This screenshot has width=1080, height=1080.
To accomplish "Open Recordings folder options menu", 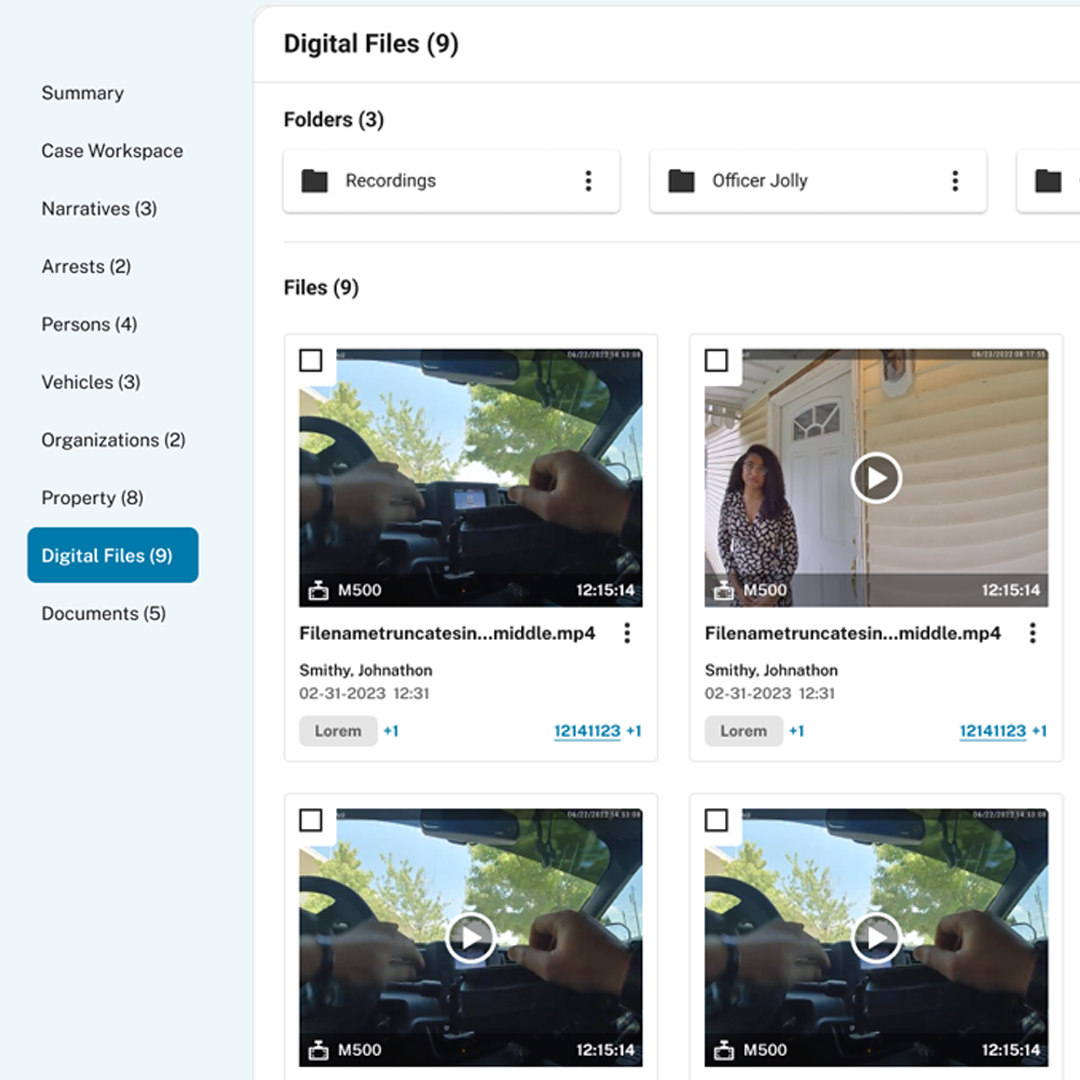I will tap(588, 181).
